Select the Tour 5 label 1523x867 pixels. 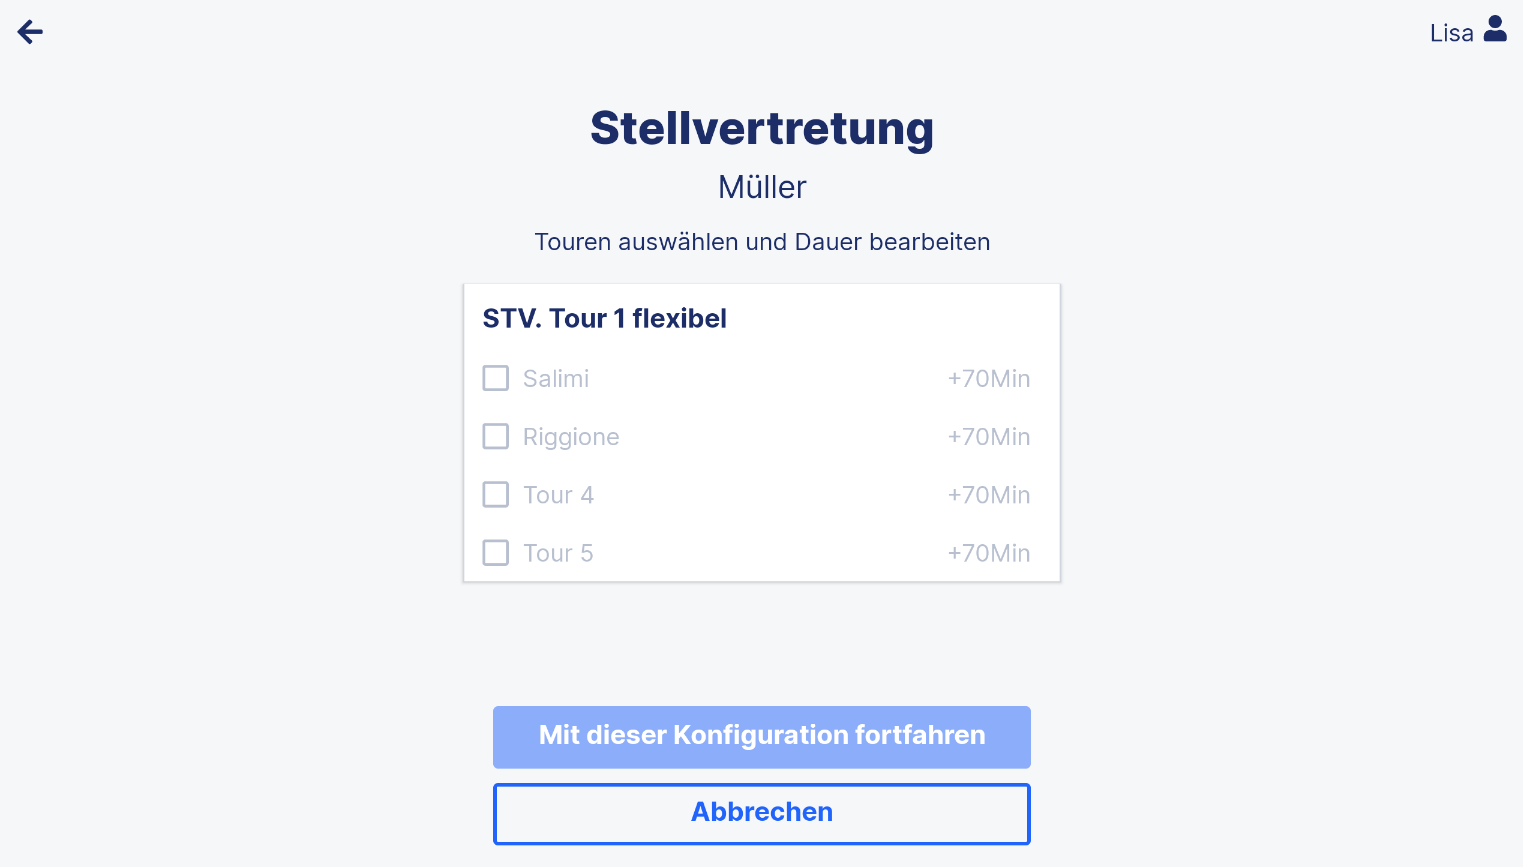[x=558, y=553]
